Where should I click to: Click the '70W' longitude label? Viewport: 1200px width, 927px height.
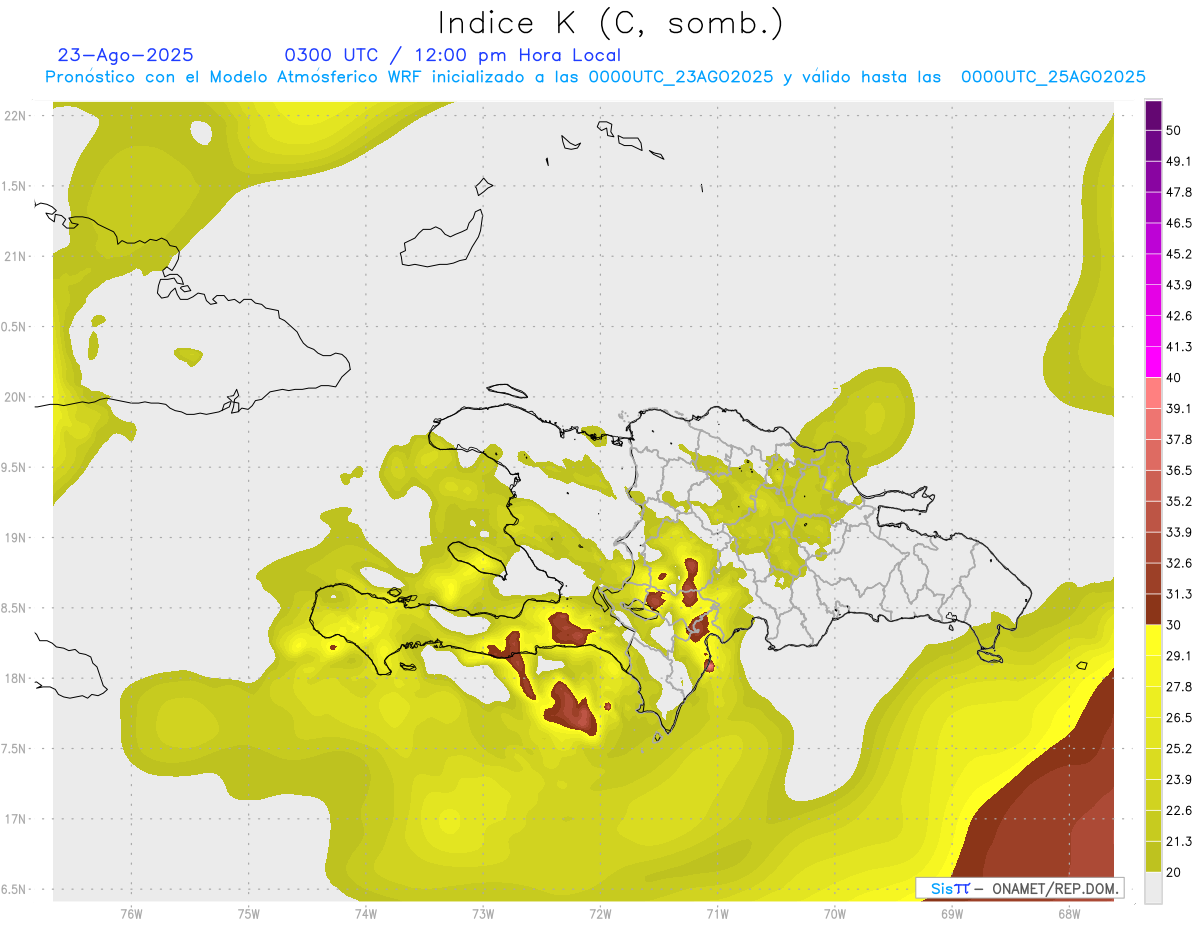835,913
